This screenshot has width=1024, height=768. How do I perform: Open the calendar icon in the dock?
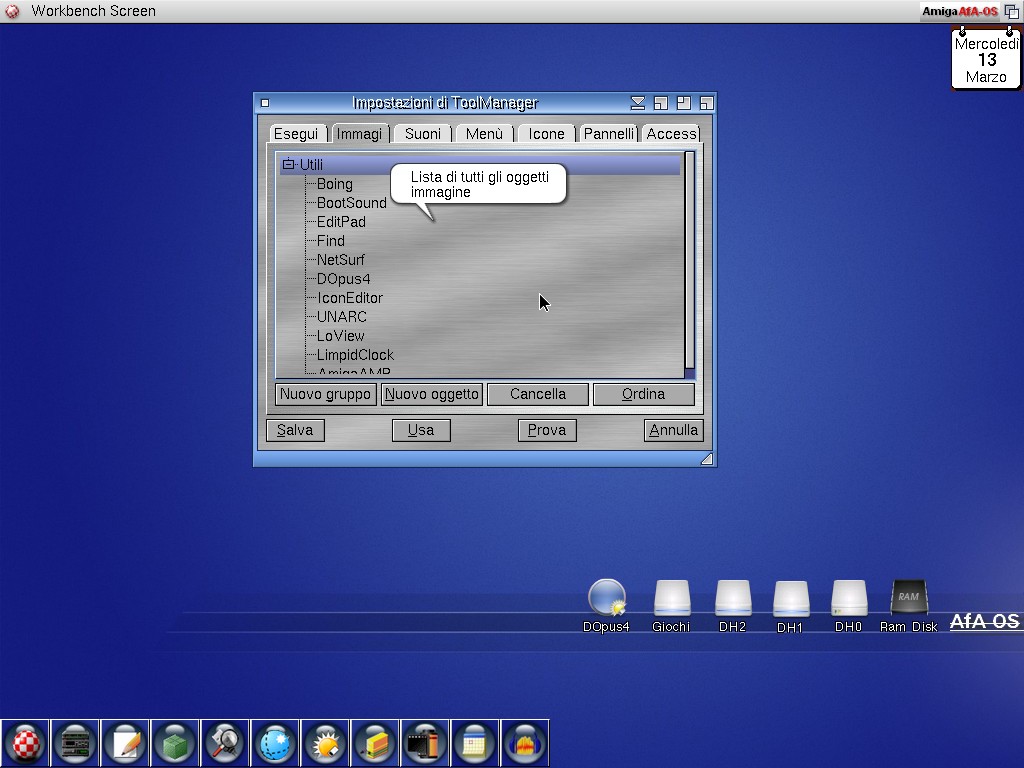476,743
